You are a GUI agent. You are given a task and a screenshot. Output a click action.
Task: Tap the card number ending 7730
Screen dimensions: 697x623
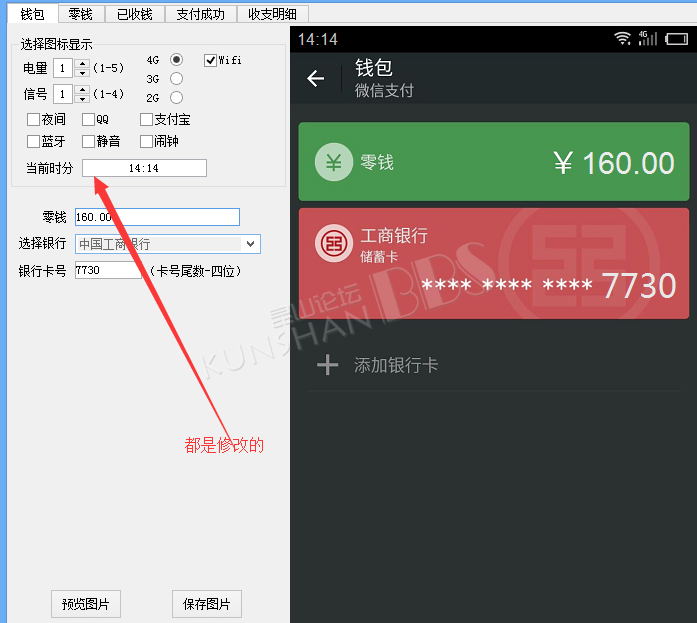click(549, 285)
